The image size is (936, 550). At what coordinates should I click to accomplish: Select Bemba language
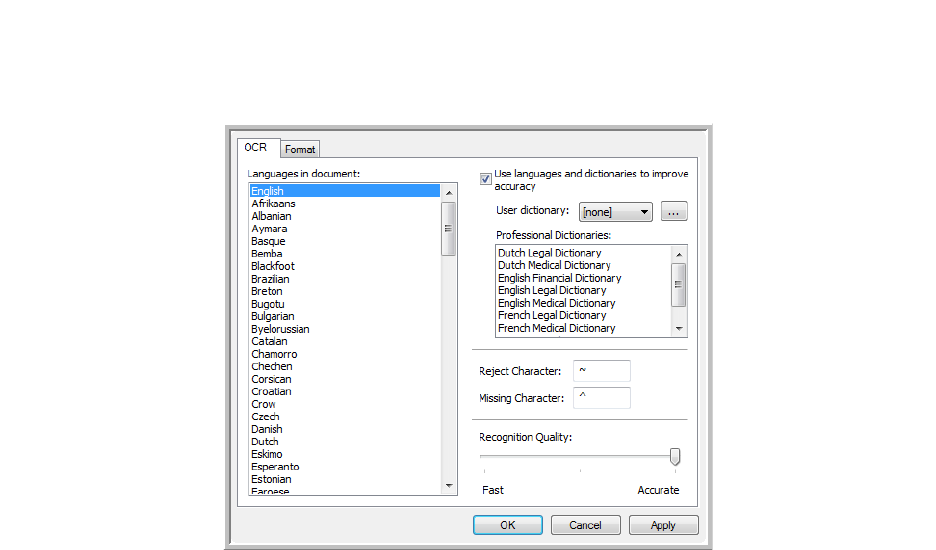pos(344,254)
